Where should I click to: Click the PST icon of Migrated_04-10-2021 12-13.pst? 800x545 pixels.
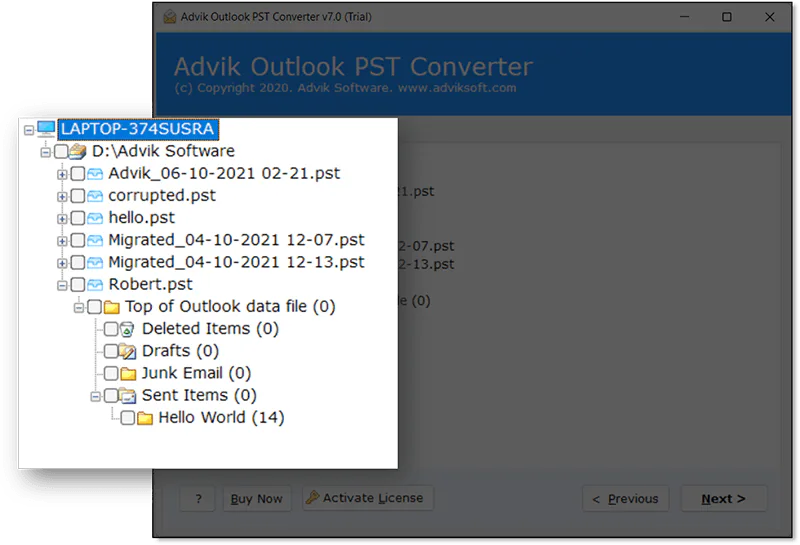tap(95, 263)
